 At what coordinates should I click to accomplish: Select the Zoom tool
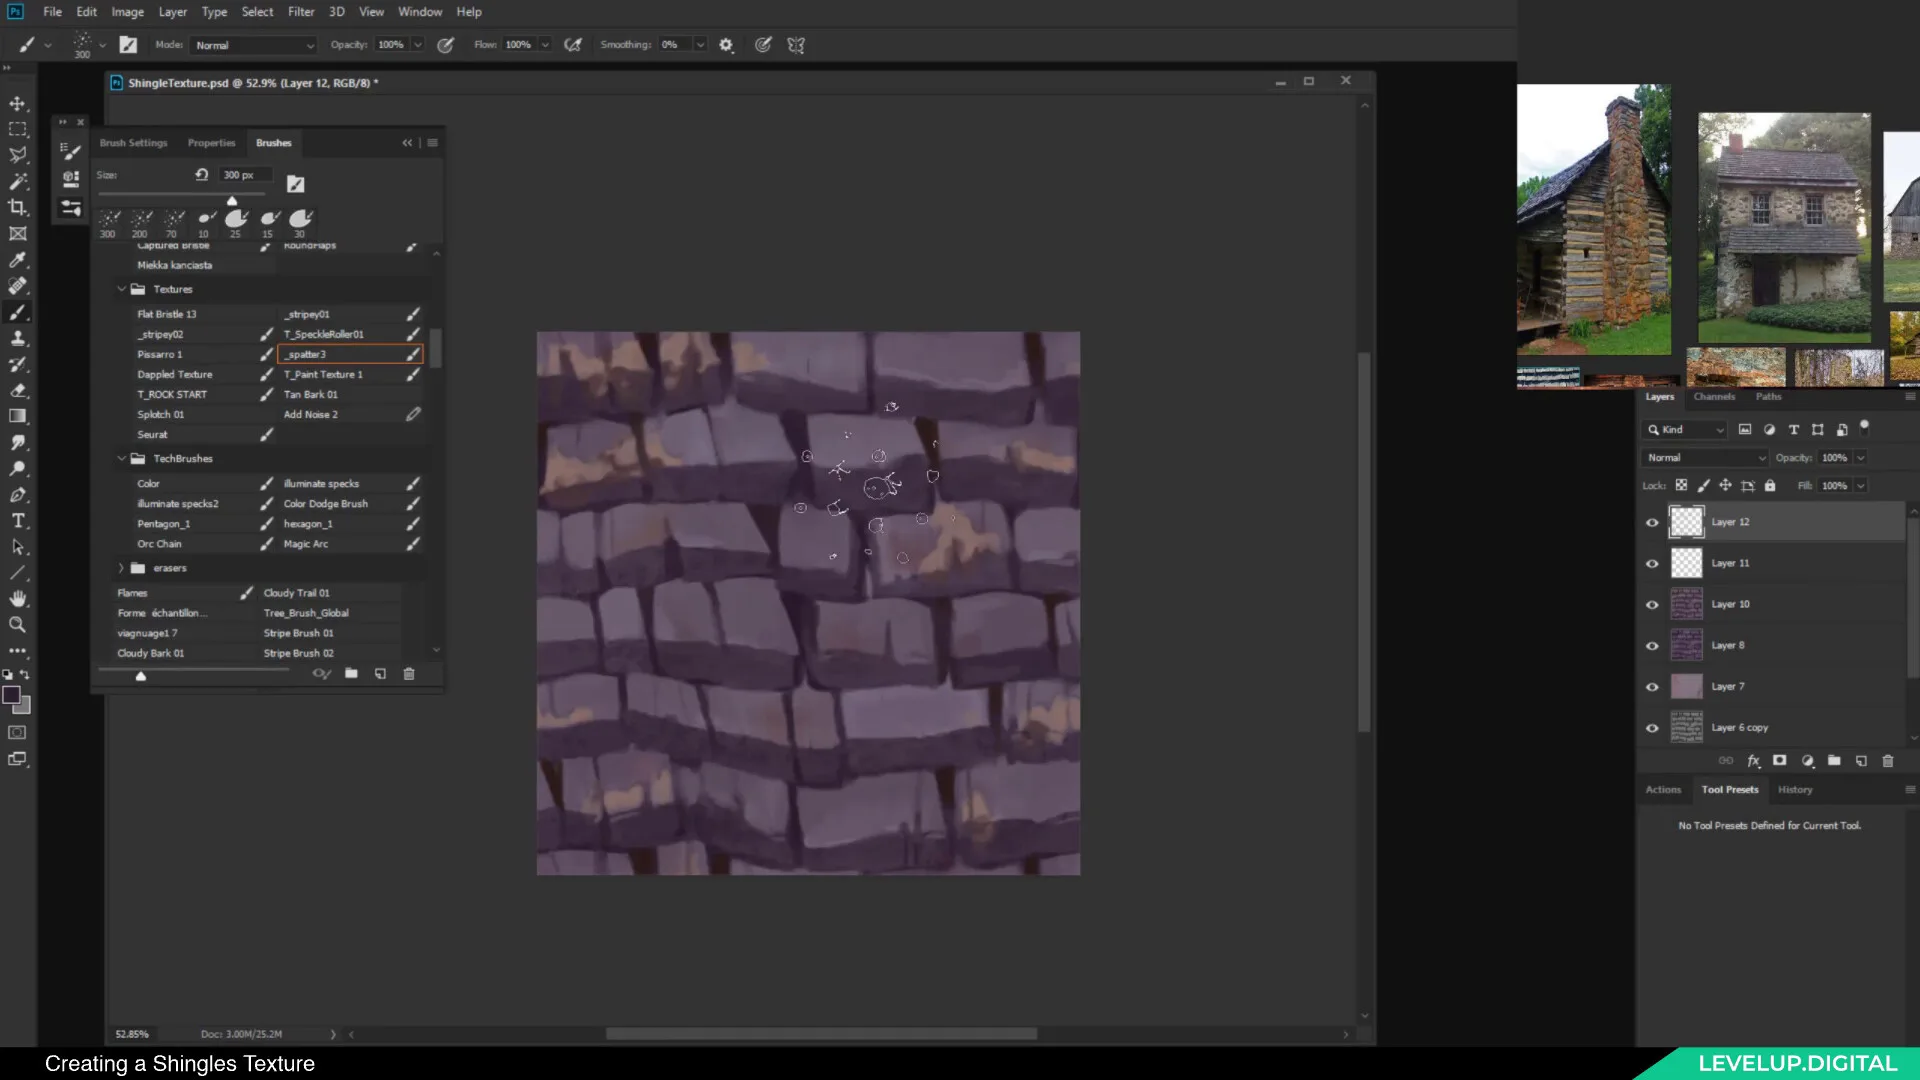(x=18, y=624)
